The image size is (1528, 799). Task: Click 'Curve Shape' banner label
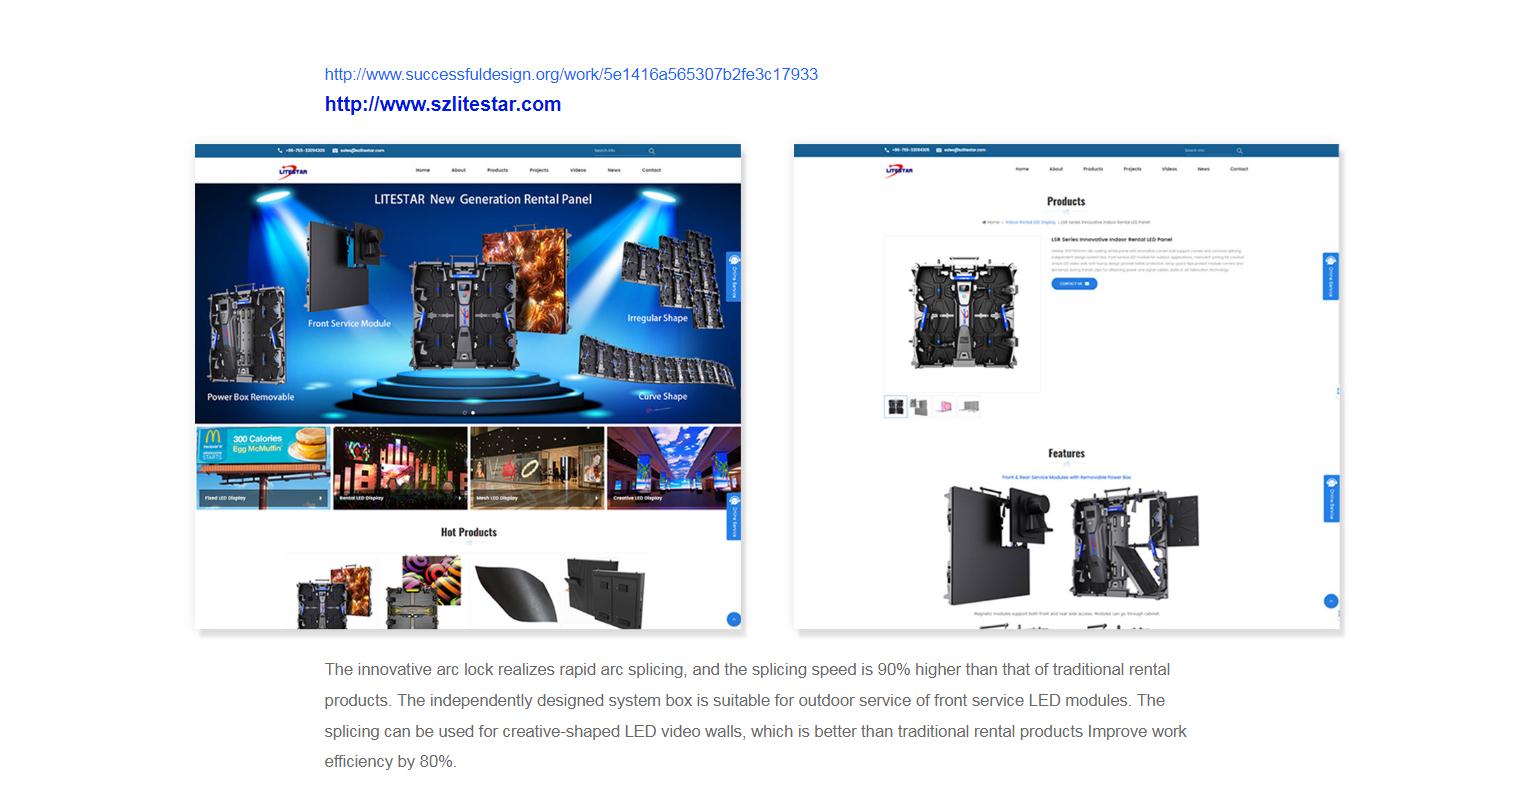tap(663, 396)
